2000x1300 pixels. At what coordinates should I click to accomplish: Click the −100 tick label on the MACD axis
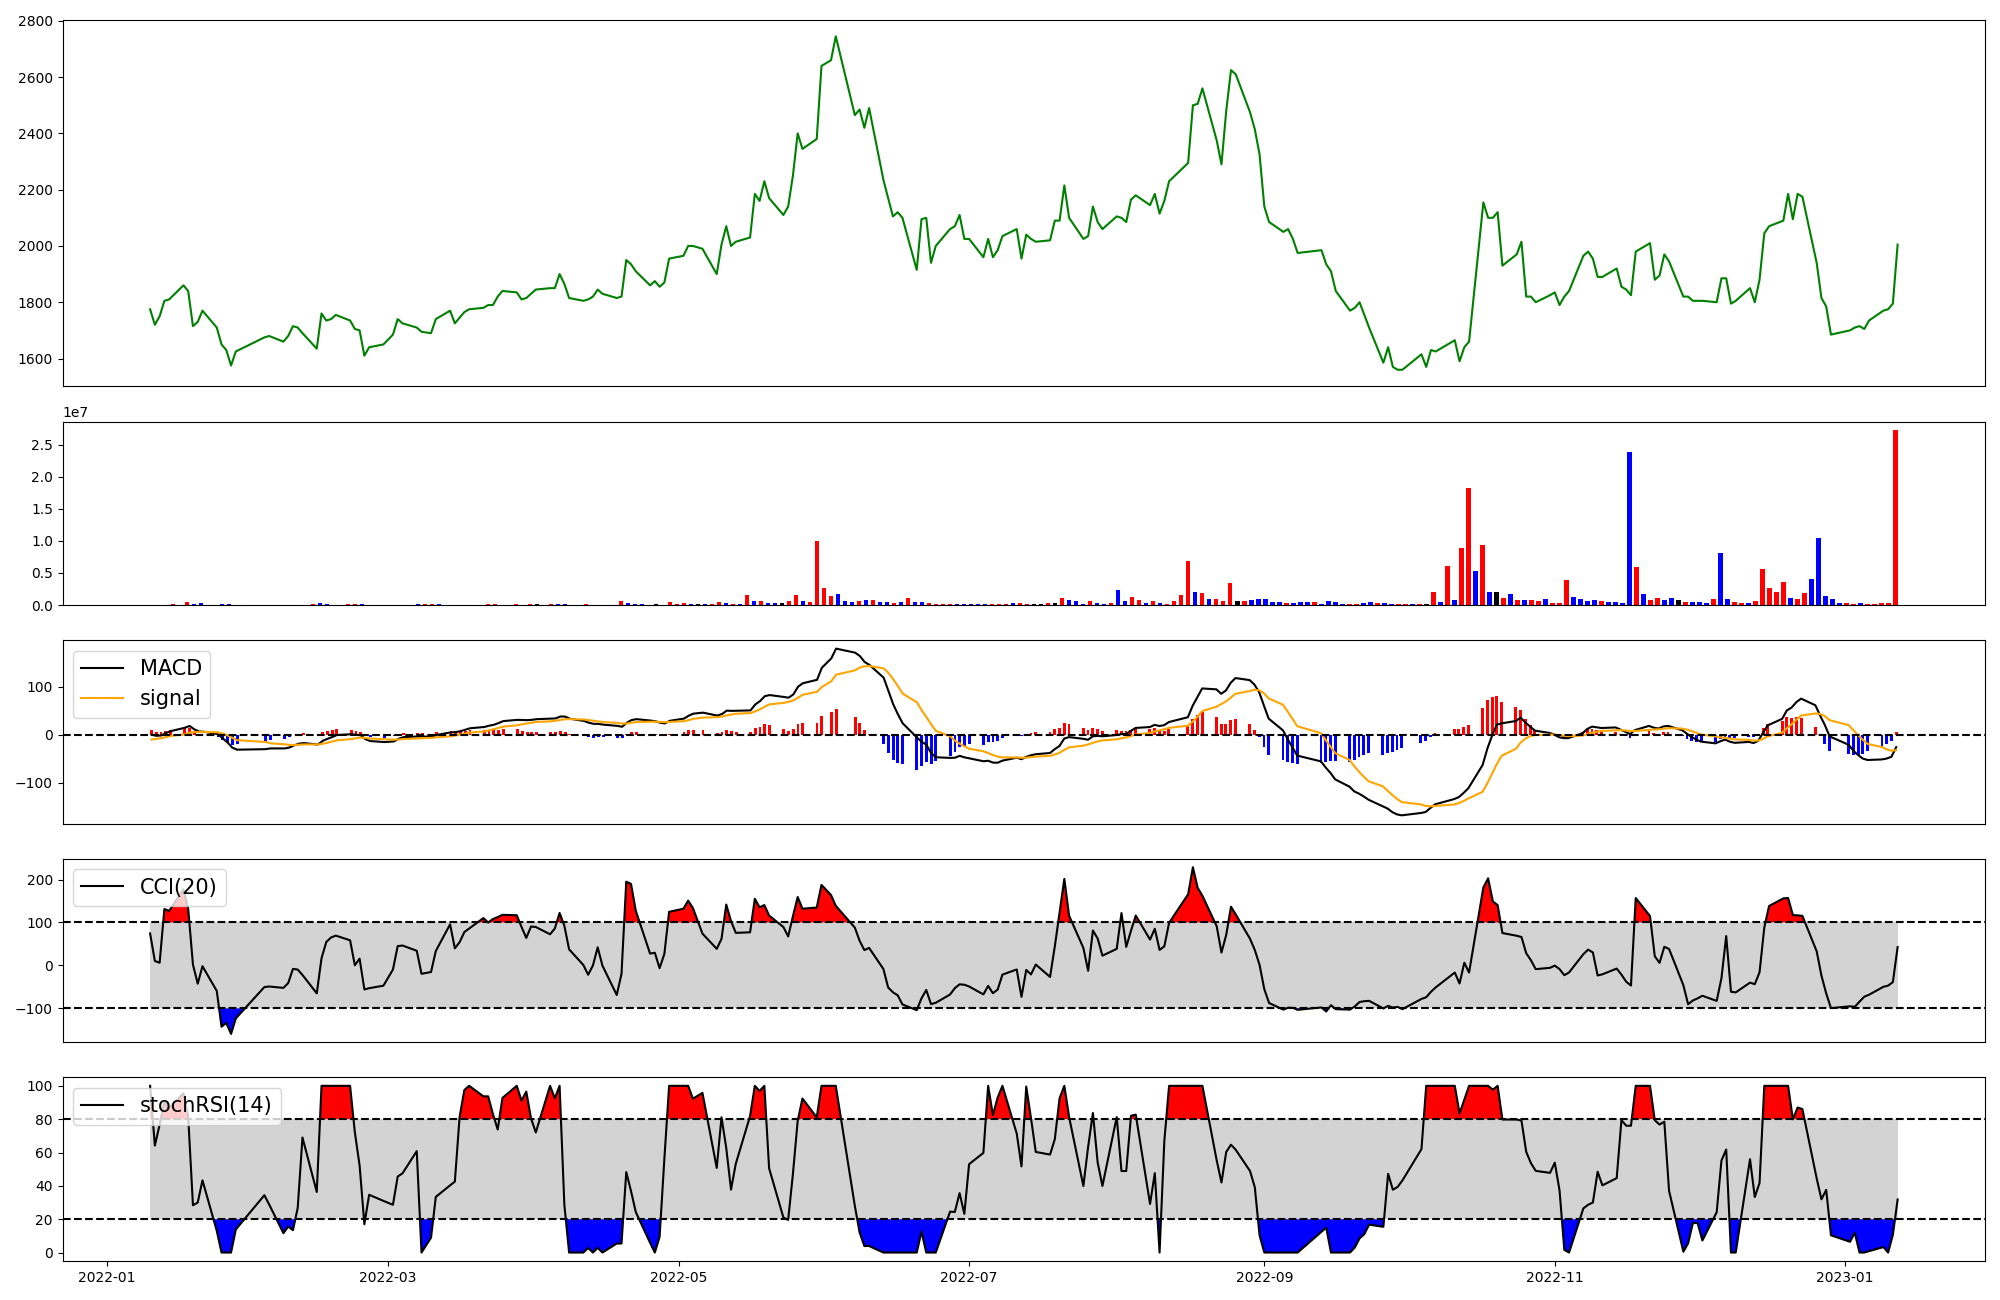(32, 783)
